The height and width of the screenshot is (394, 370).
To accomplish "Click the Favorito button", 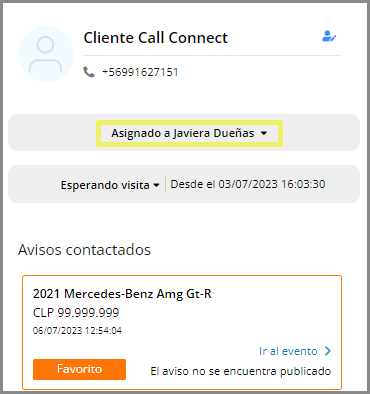I will coord(79,369).
